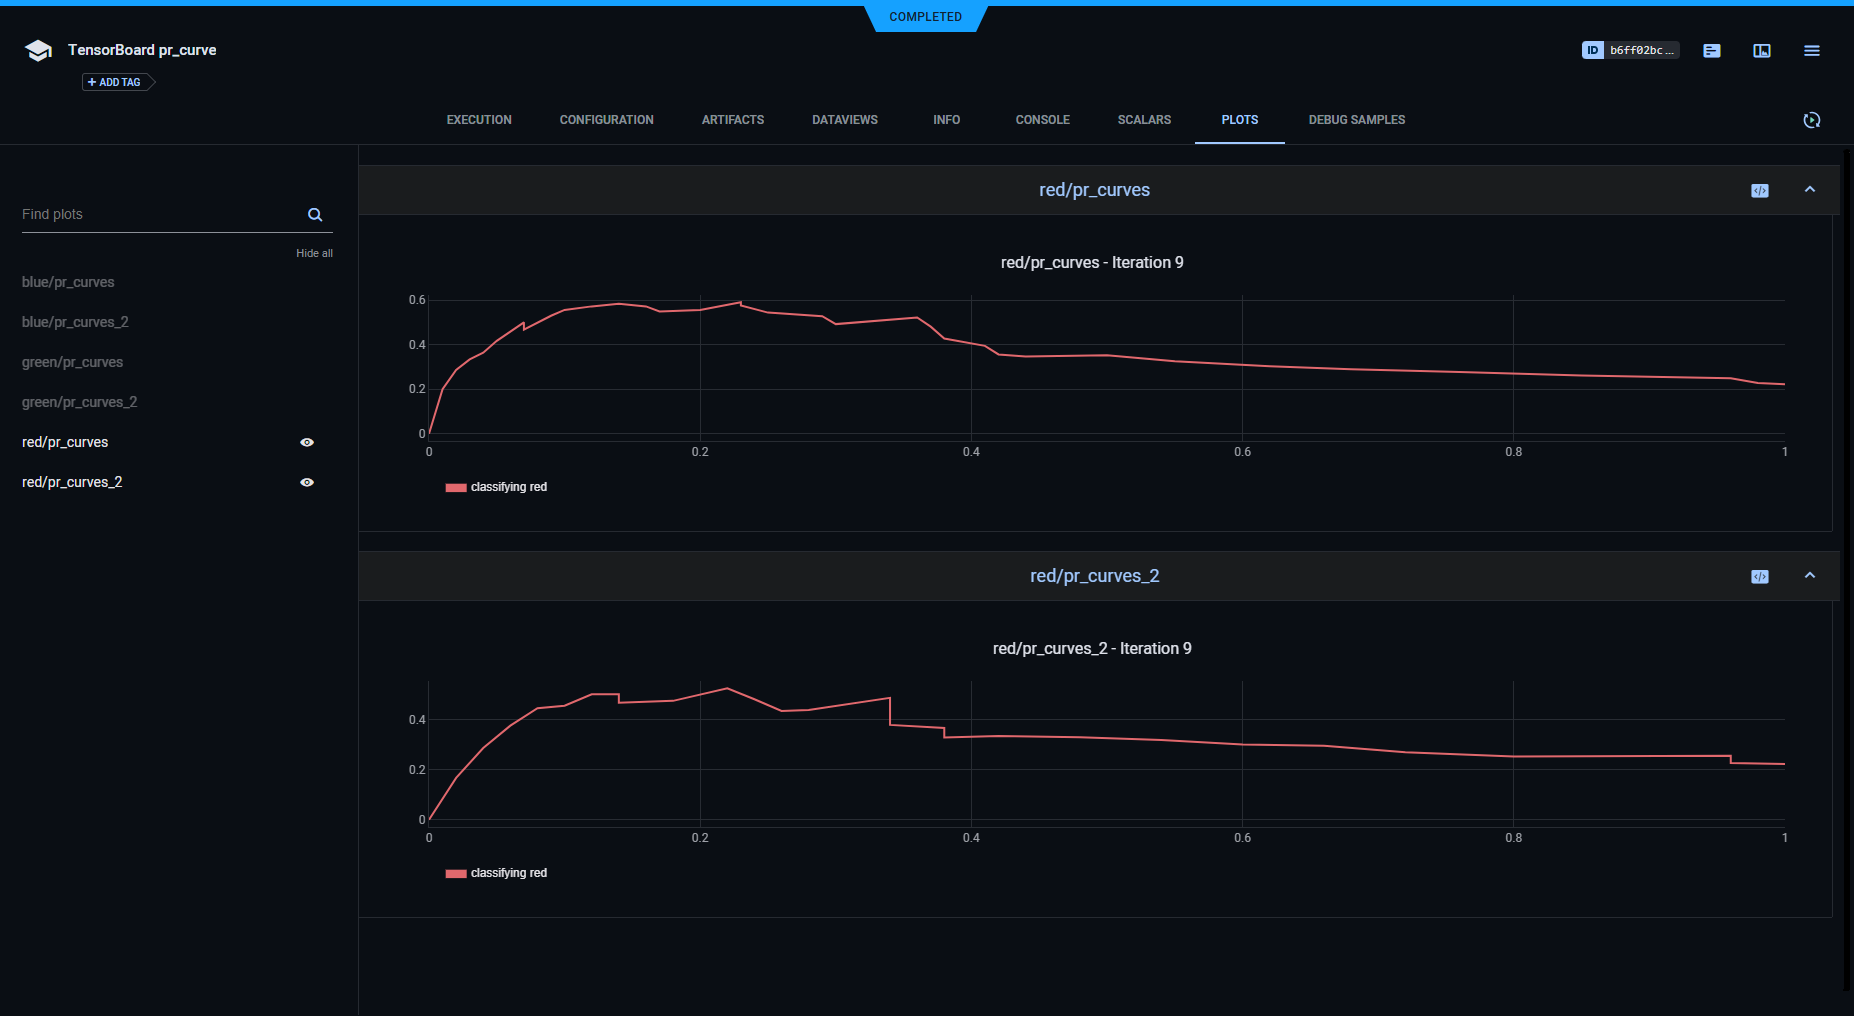
Task: Click the search icon in Find plots
Action: [x=314, y=214]
